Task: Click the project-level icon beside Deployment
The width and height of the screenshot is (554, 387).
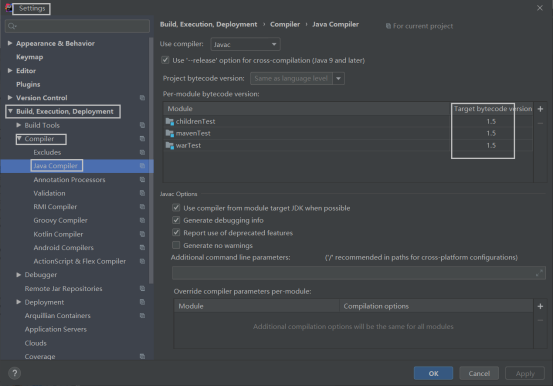Action: 142,302
